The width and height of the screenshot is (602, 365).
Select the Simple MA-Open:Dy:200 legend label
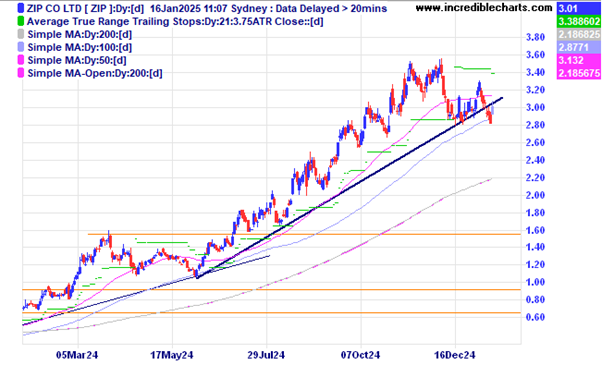coord(95,73)
